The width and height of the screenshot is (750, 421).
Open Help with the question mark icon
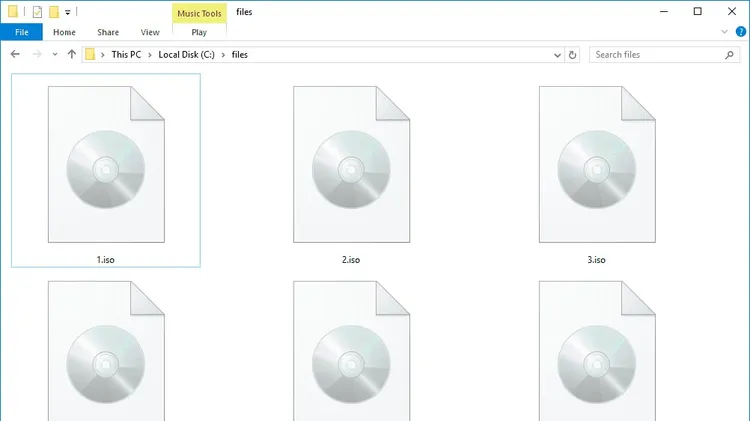click(x=741, y=32)
